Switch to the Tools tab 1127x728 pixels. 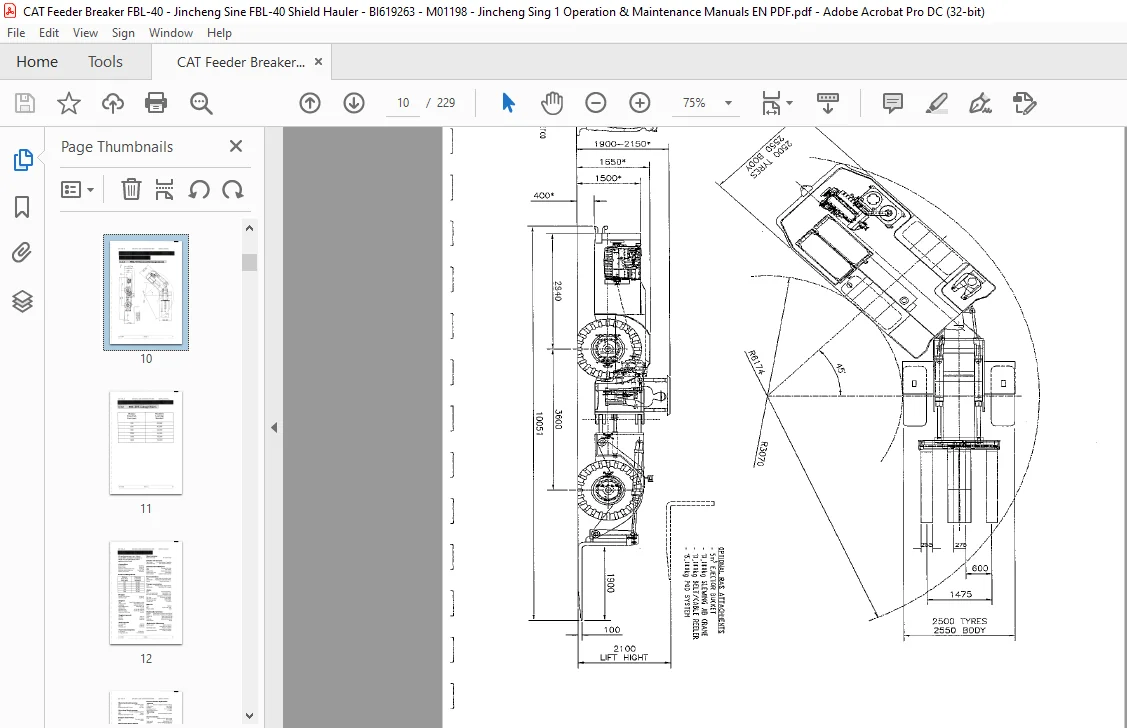(105, 62)
